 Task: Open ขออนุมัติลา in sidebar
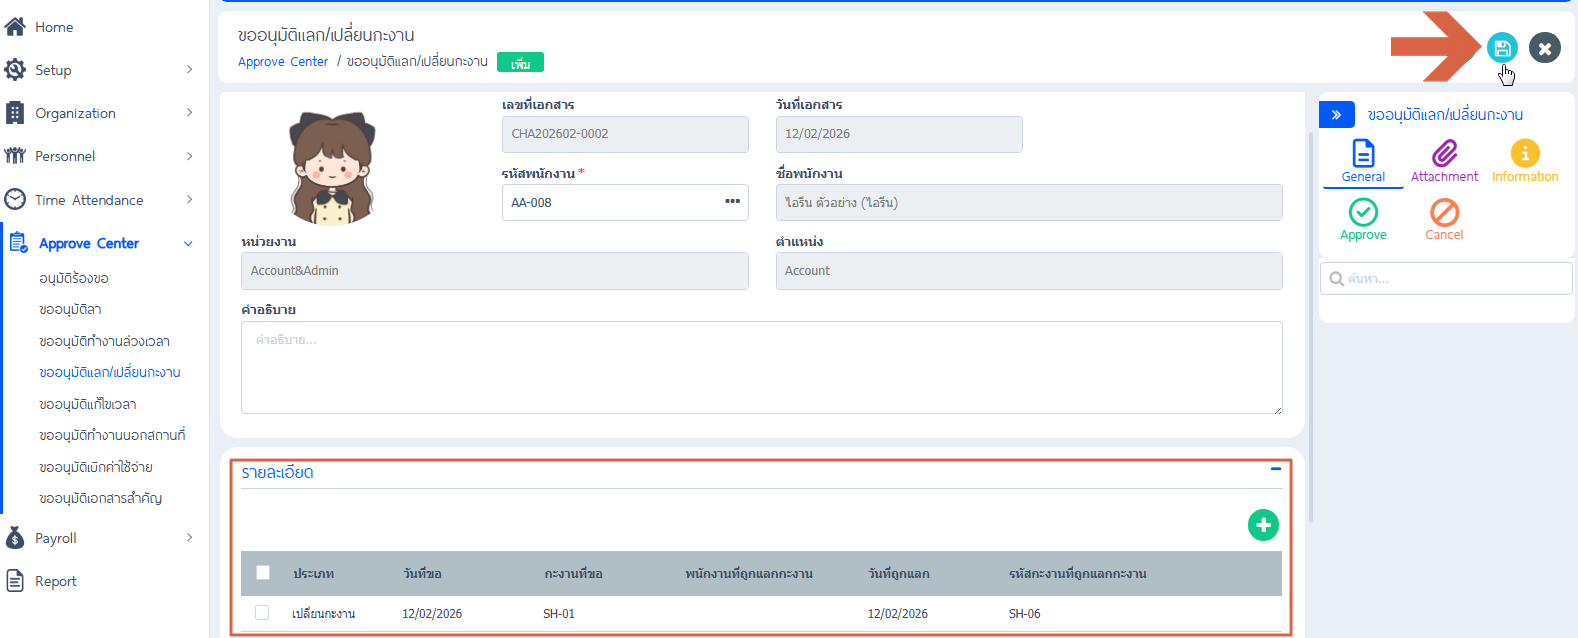[70, 310]
